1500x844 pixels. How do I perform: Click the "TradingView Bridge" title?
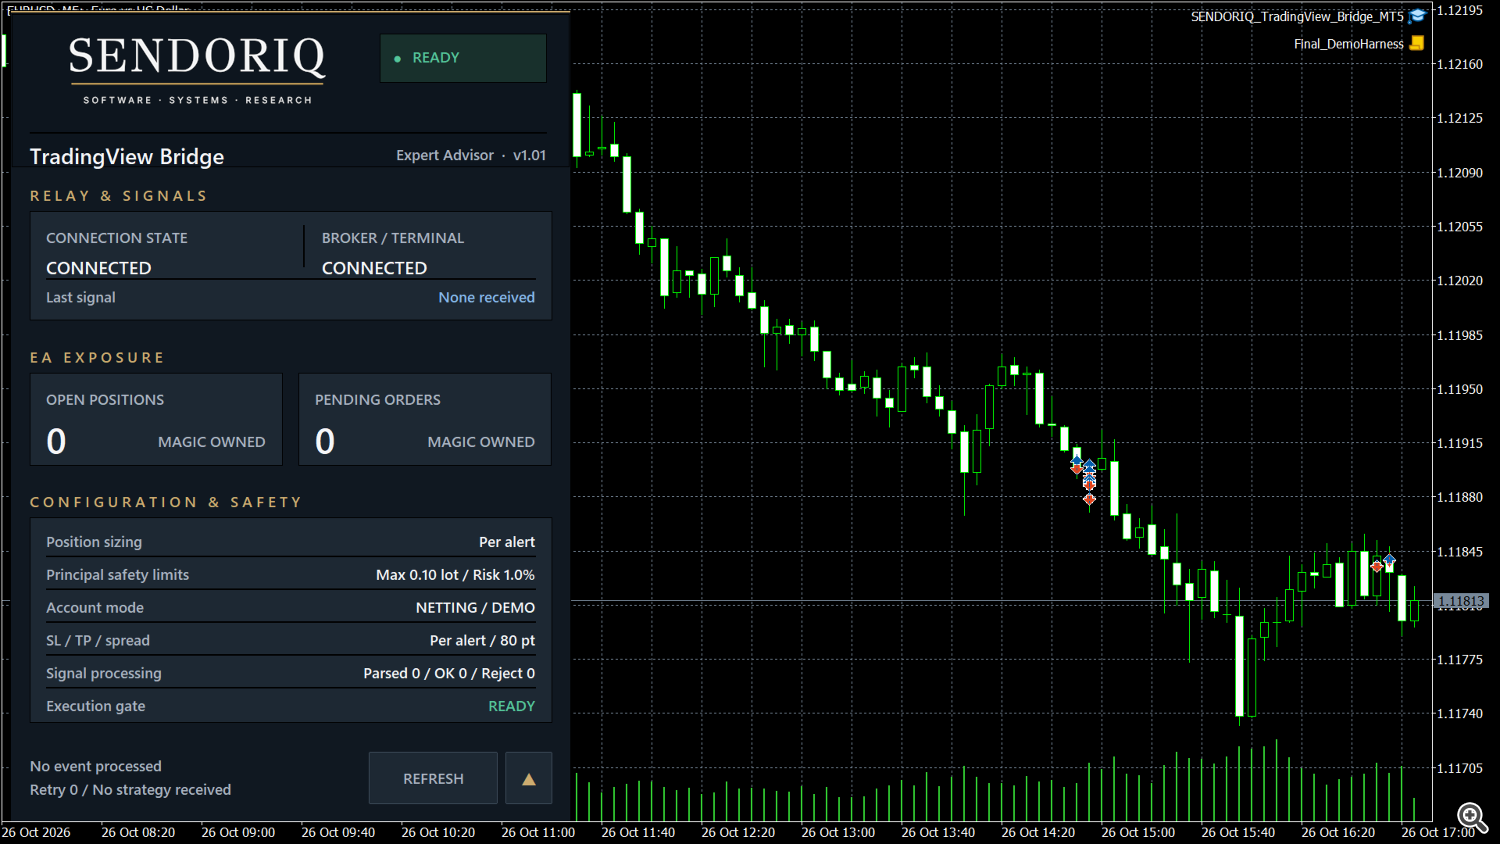[127, 156]
